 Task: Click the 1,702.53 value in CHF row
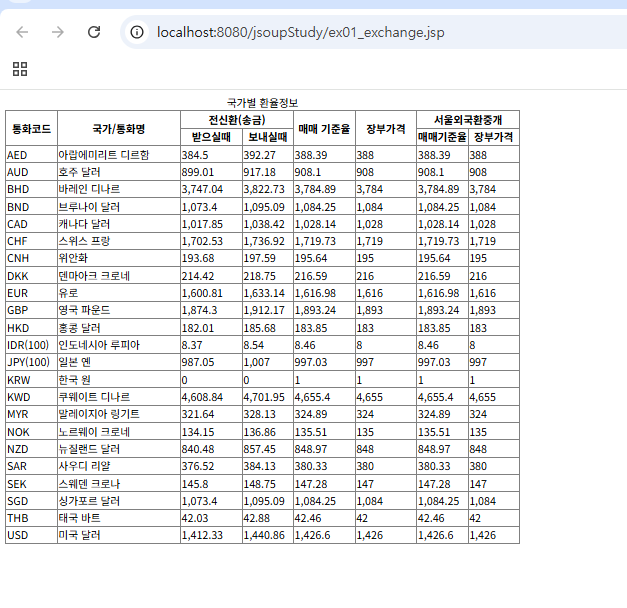click(202, 241)
